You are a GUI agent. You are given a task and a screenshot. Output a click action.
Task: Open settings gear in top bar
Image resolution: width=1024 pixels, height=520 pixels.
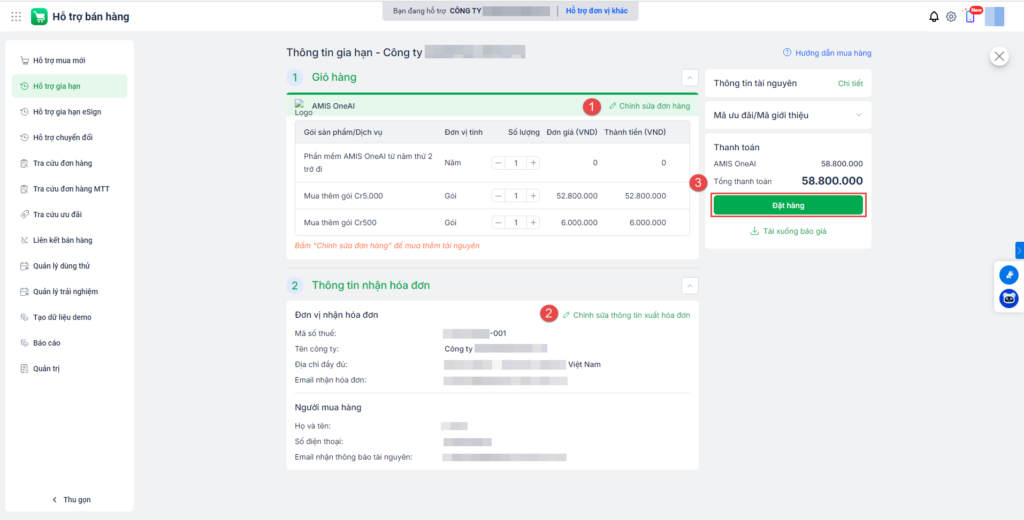951,17
